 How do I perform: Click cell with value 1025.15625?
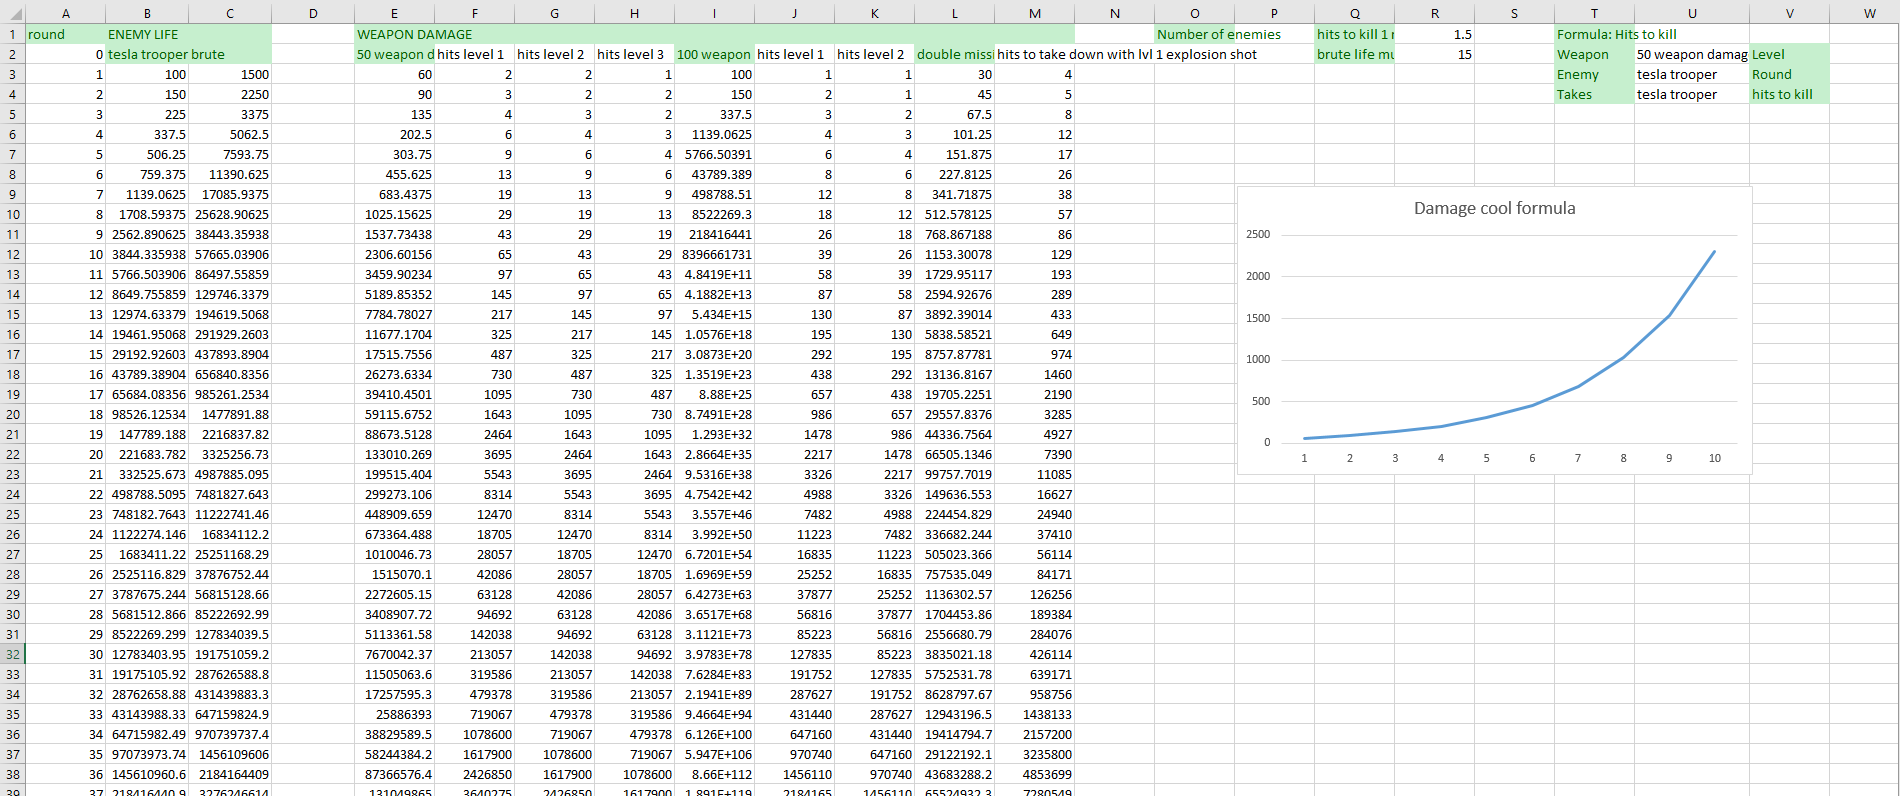tap(394, 214)
